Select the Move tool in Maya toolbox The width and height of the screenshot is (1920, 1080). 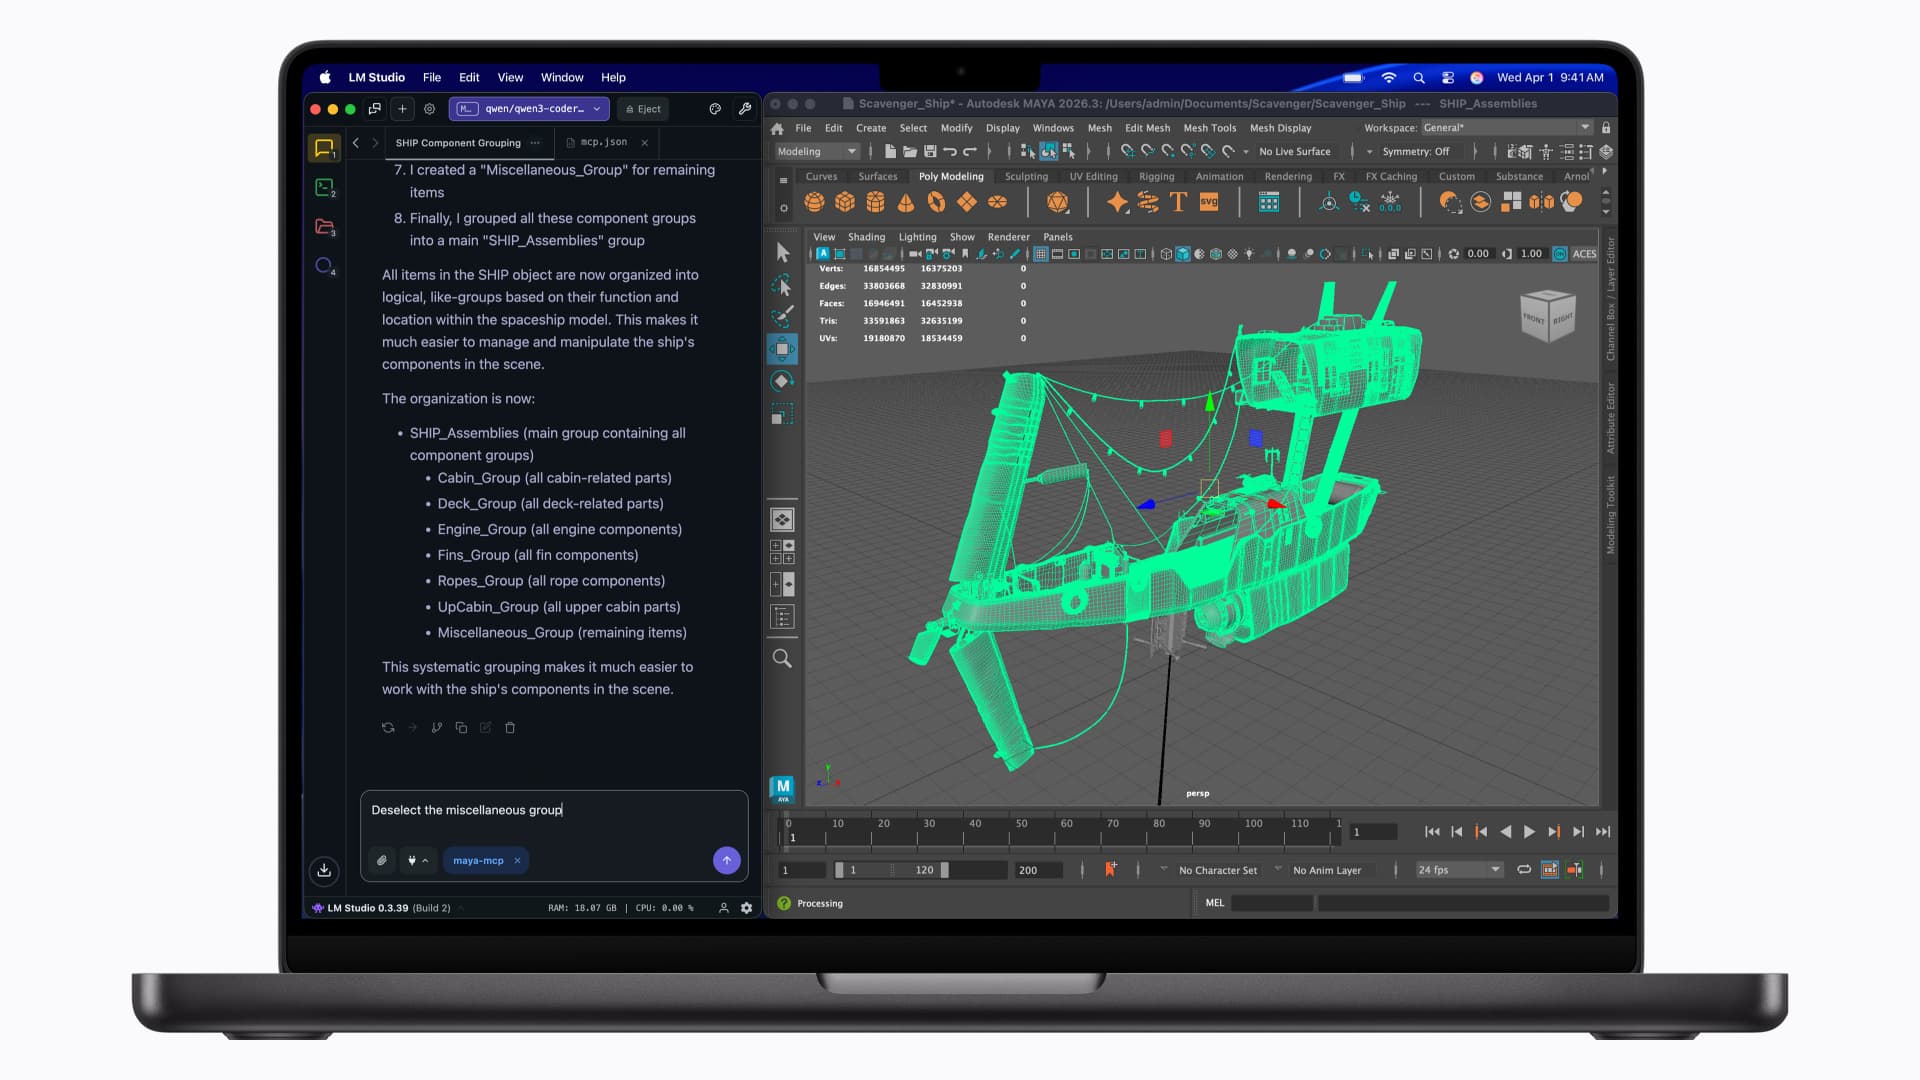pos(782,349)
